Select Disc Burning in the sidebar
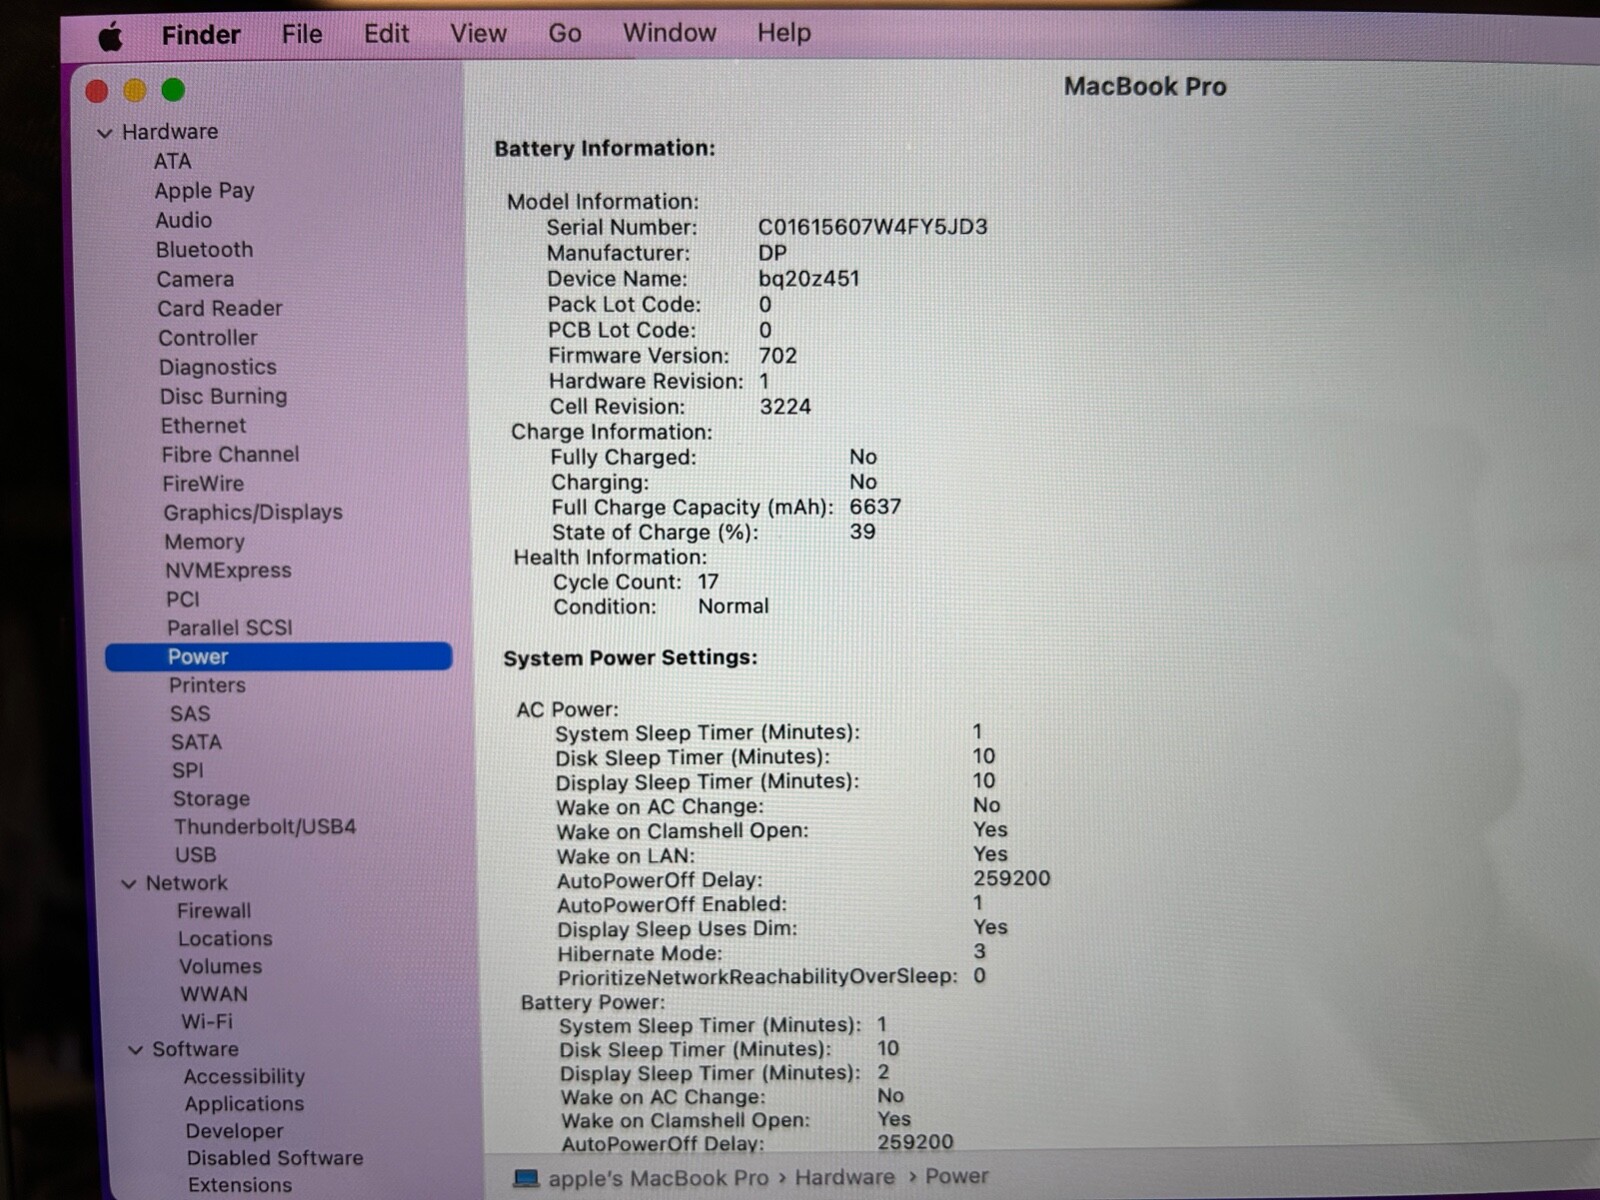The width and height of the screenshot is (1600, 1200). [224, 396]
